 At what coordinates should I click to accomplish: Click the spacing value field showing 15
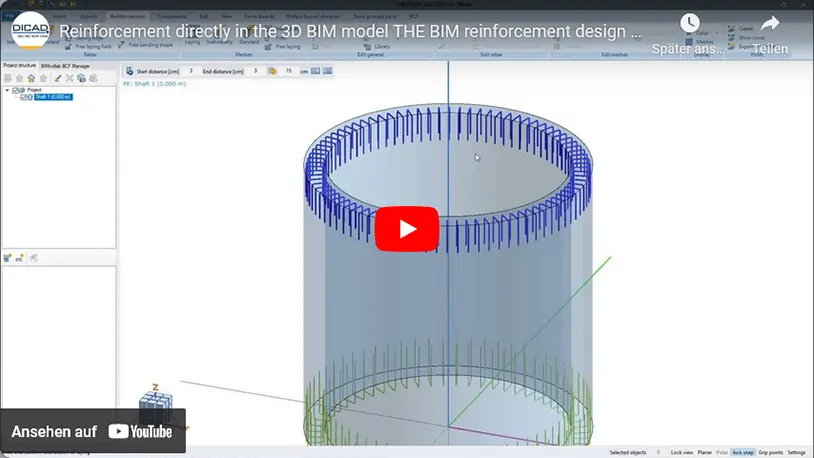point(289,71)
